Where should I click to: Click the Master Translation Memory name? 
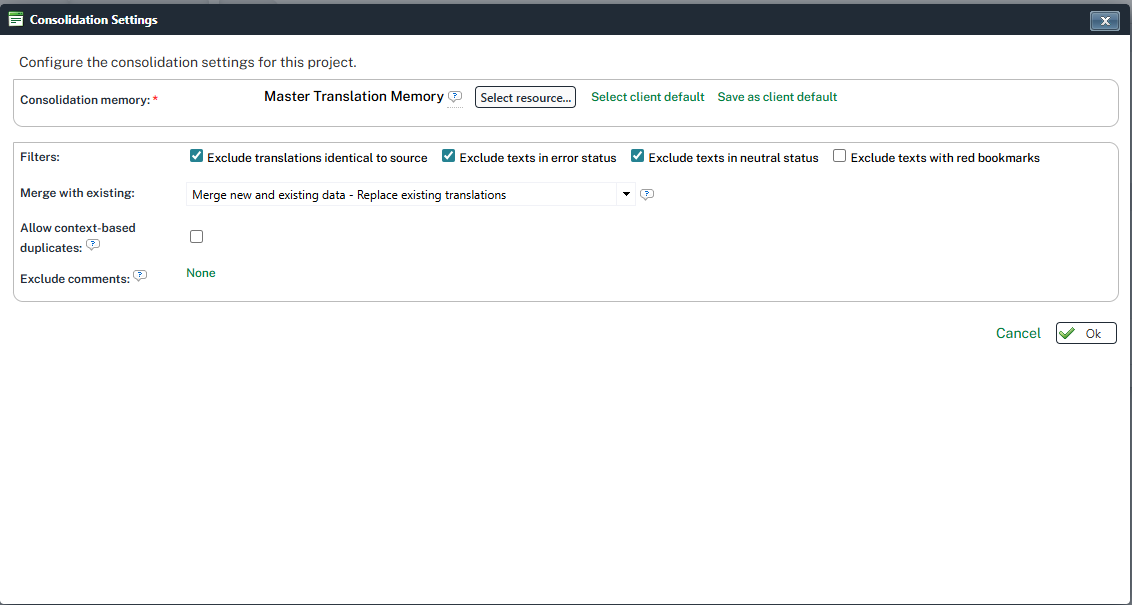pos(353,96)
